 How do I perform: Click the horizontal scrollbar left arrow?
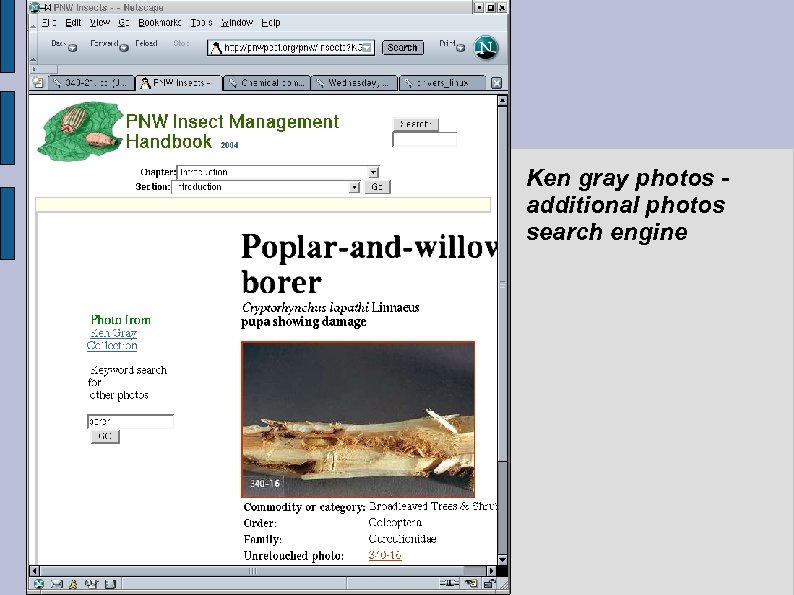pyautogui.click(x=34, y=571)
